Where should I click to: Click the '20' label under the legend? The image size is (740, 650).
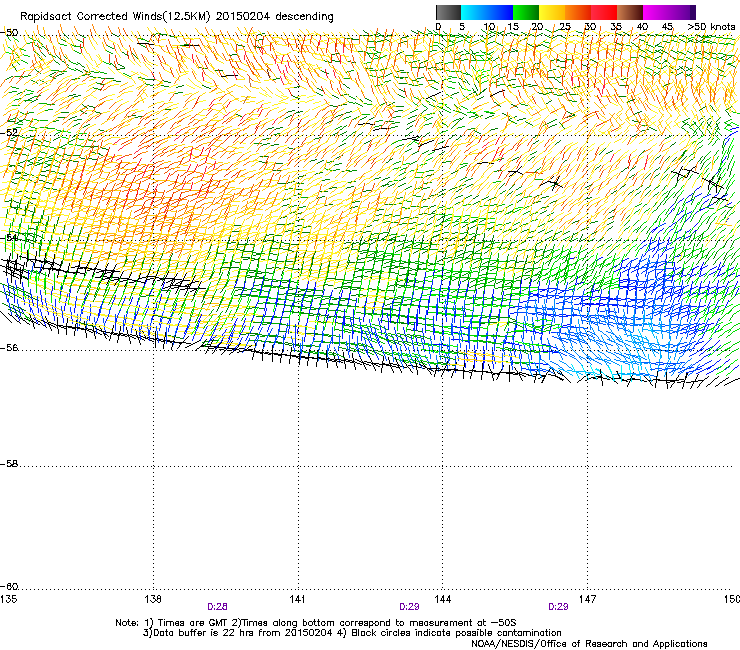[537, 26]
